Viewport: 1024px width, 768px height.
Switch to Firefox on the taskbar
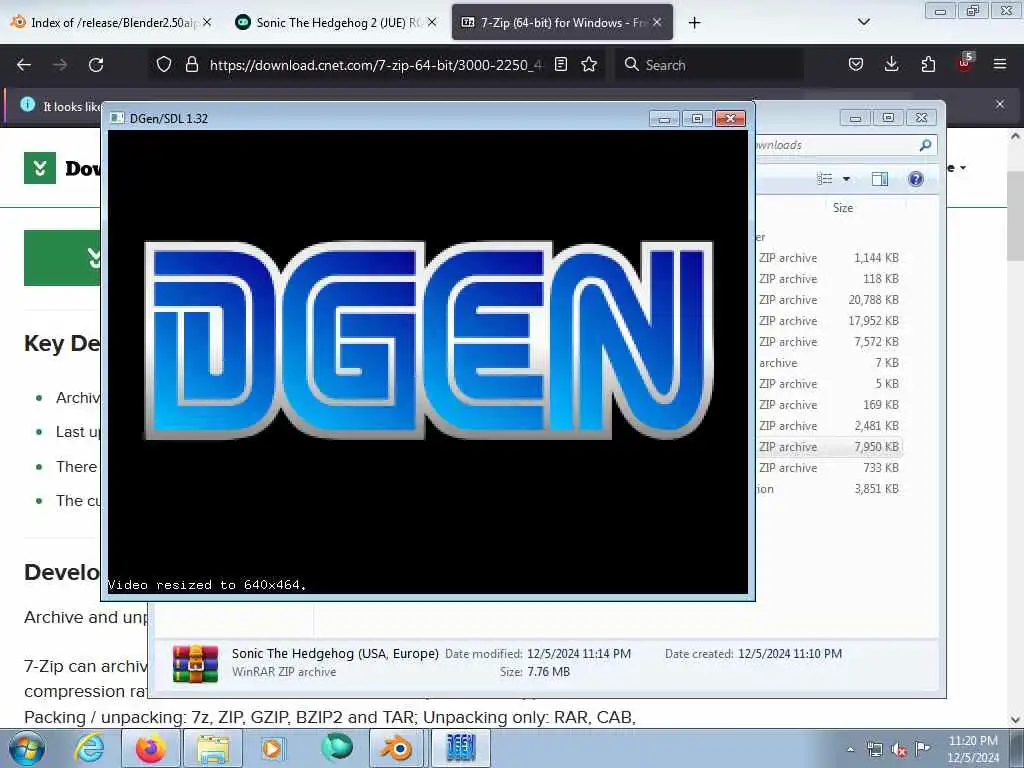pos(151,748)
